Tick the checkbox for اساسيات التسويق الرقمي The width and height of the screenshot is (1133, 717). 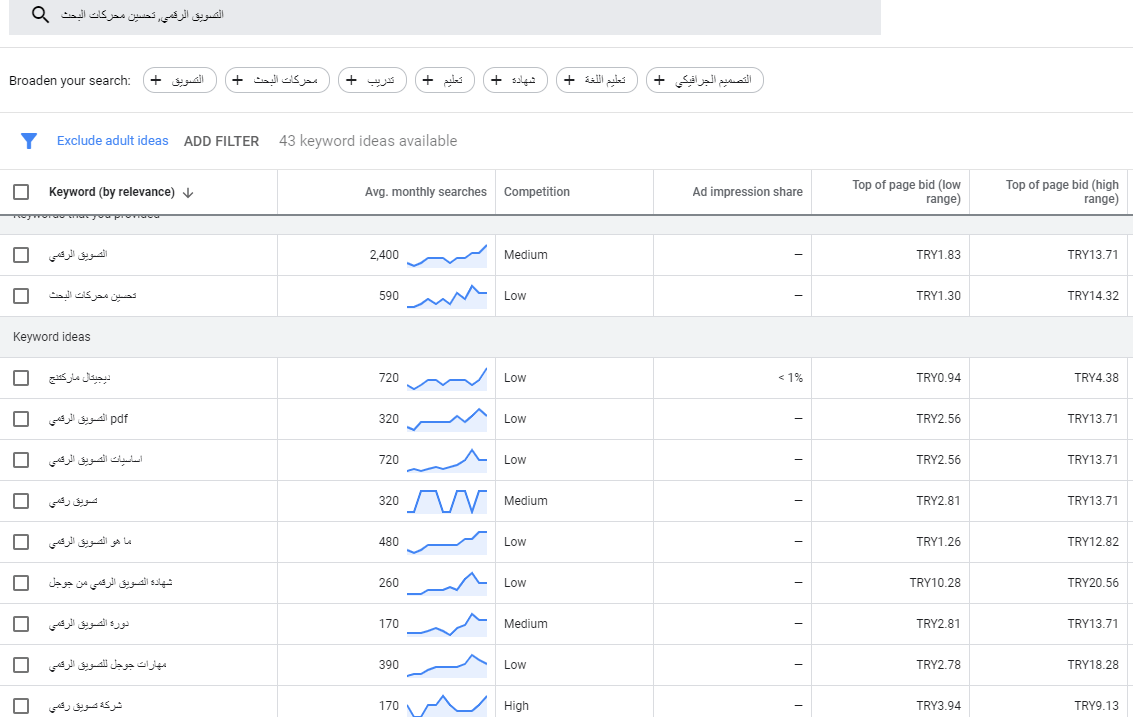point(21,460)
